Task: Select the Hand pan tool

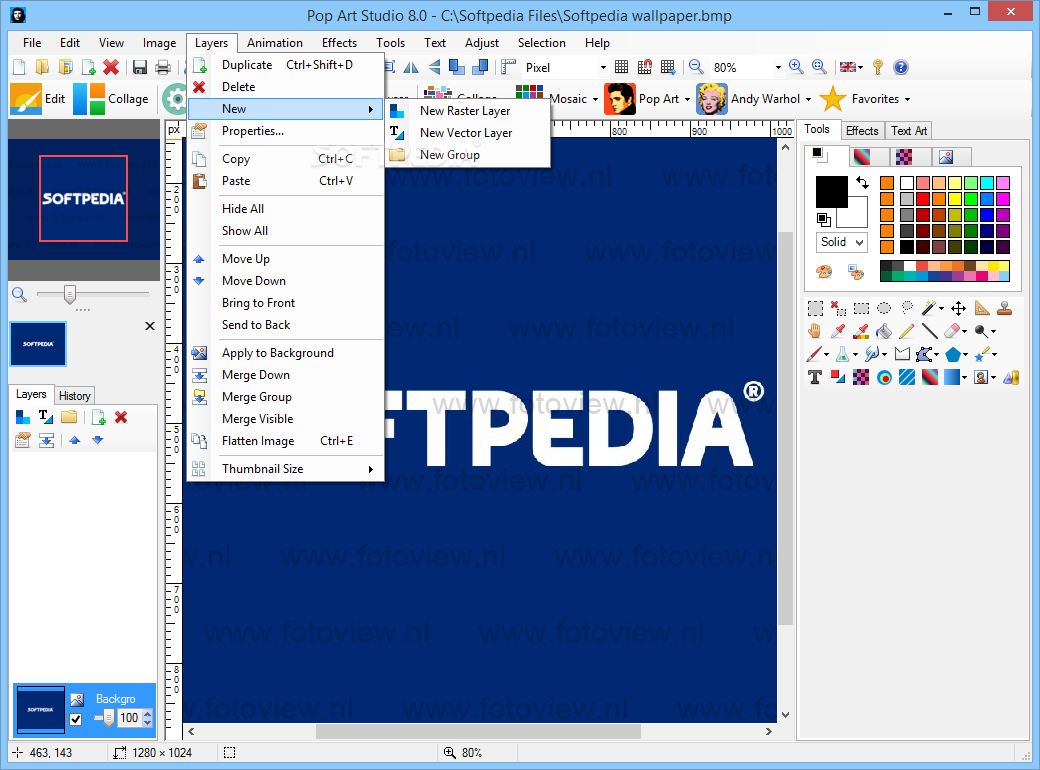Action: (814, 331)
